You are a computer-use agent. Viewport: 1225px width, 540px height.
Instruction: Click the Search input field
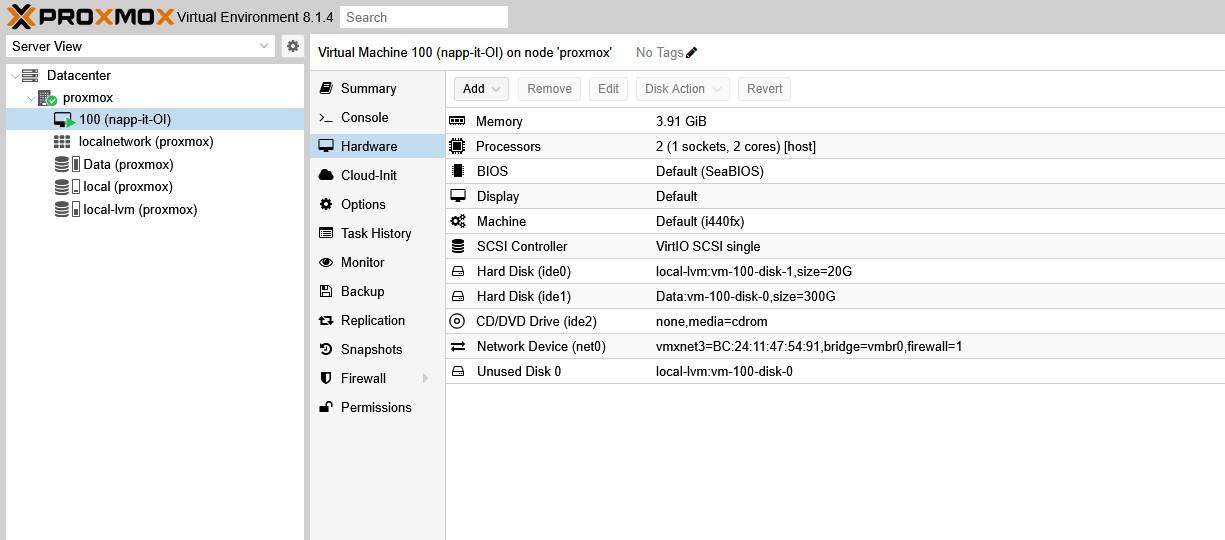point(424,17)
